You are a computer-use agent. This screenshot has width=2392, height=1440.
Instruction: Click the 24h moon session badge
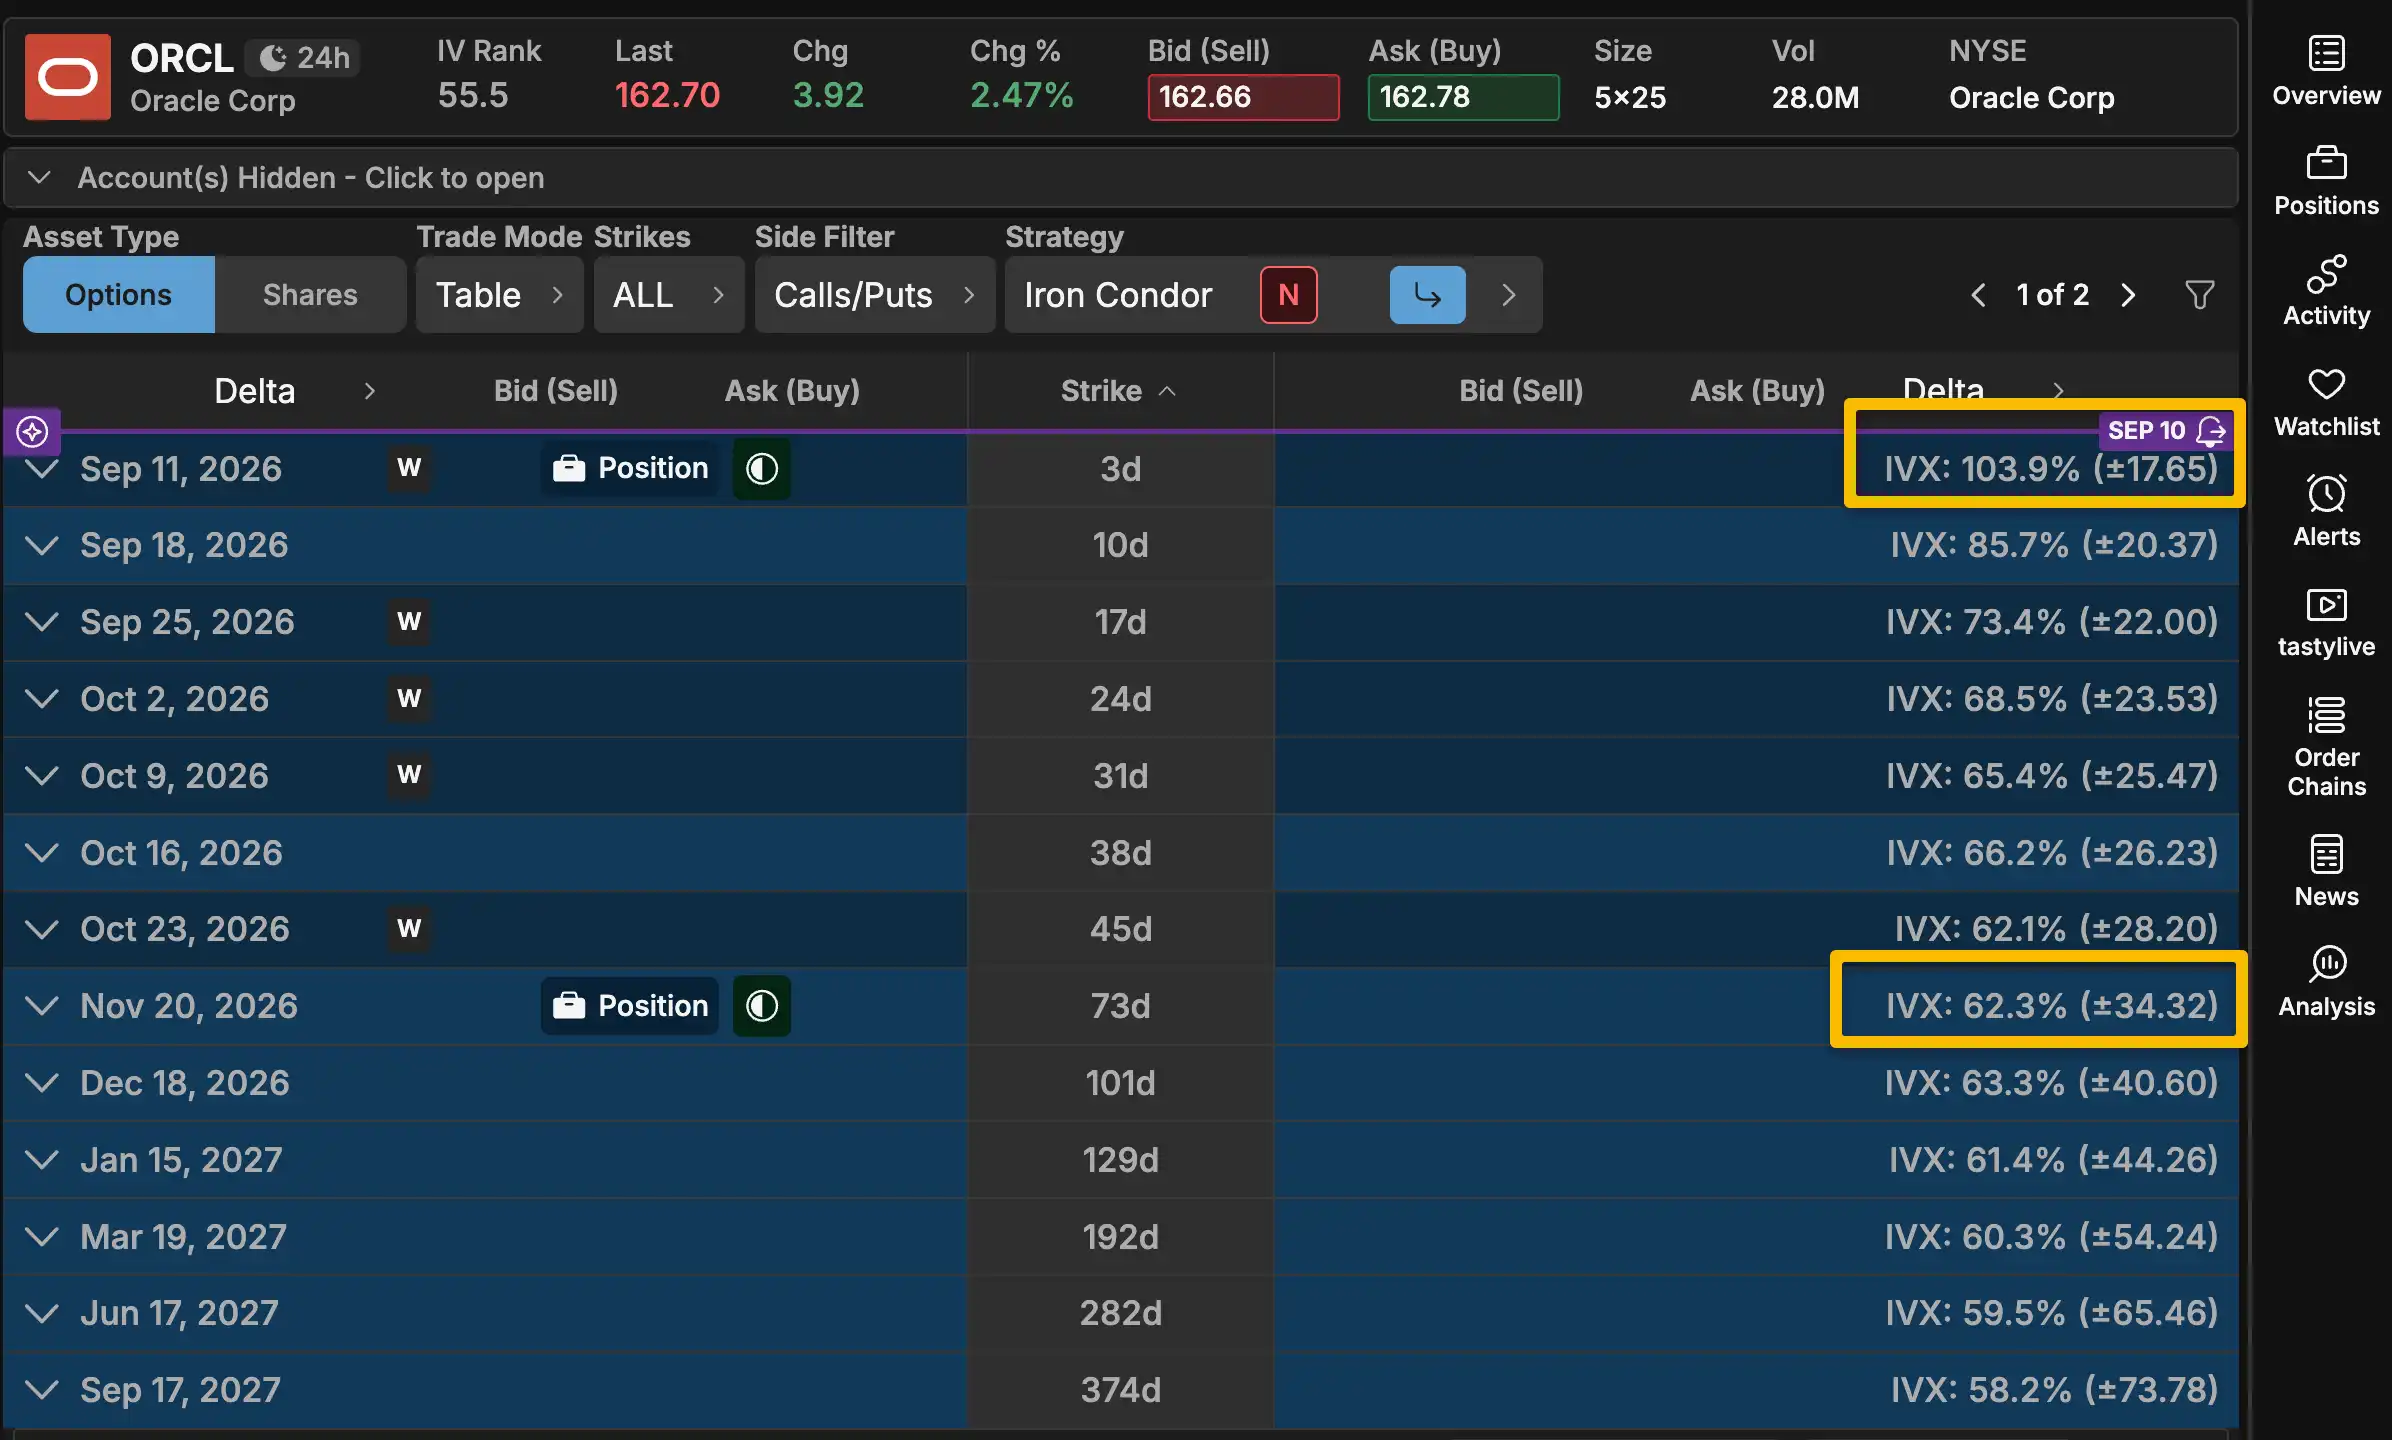(x=304, y=58)
